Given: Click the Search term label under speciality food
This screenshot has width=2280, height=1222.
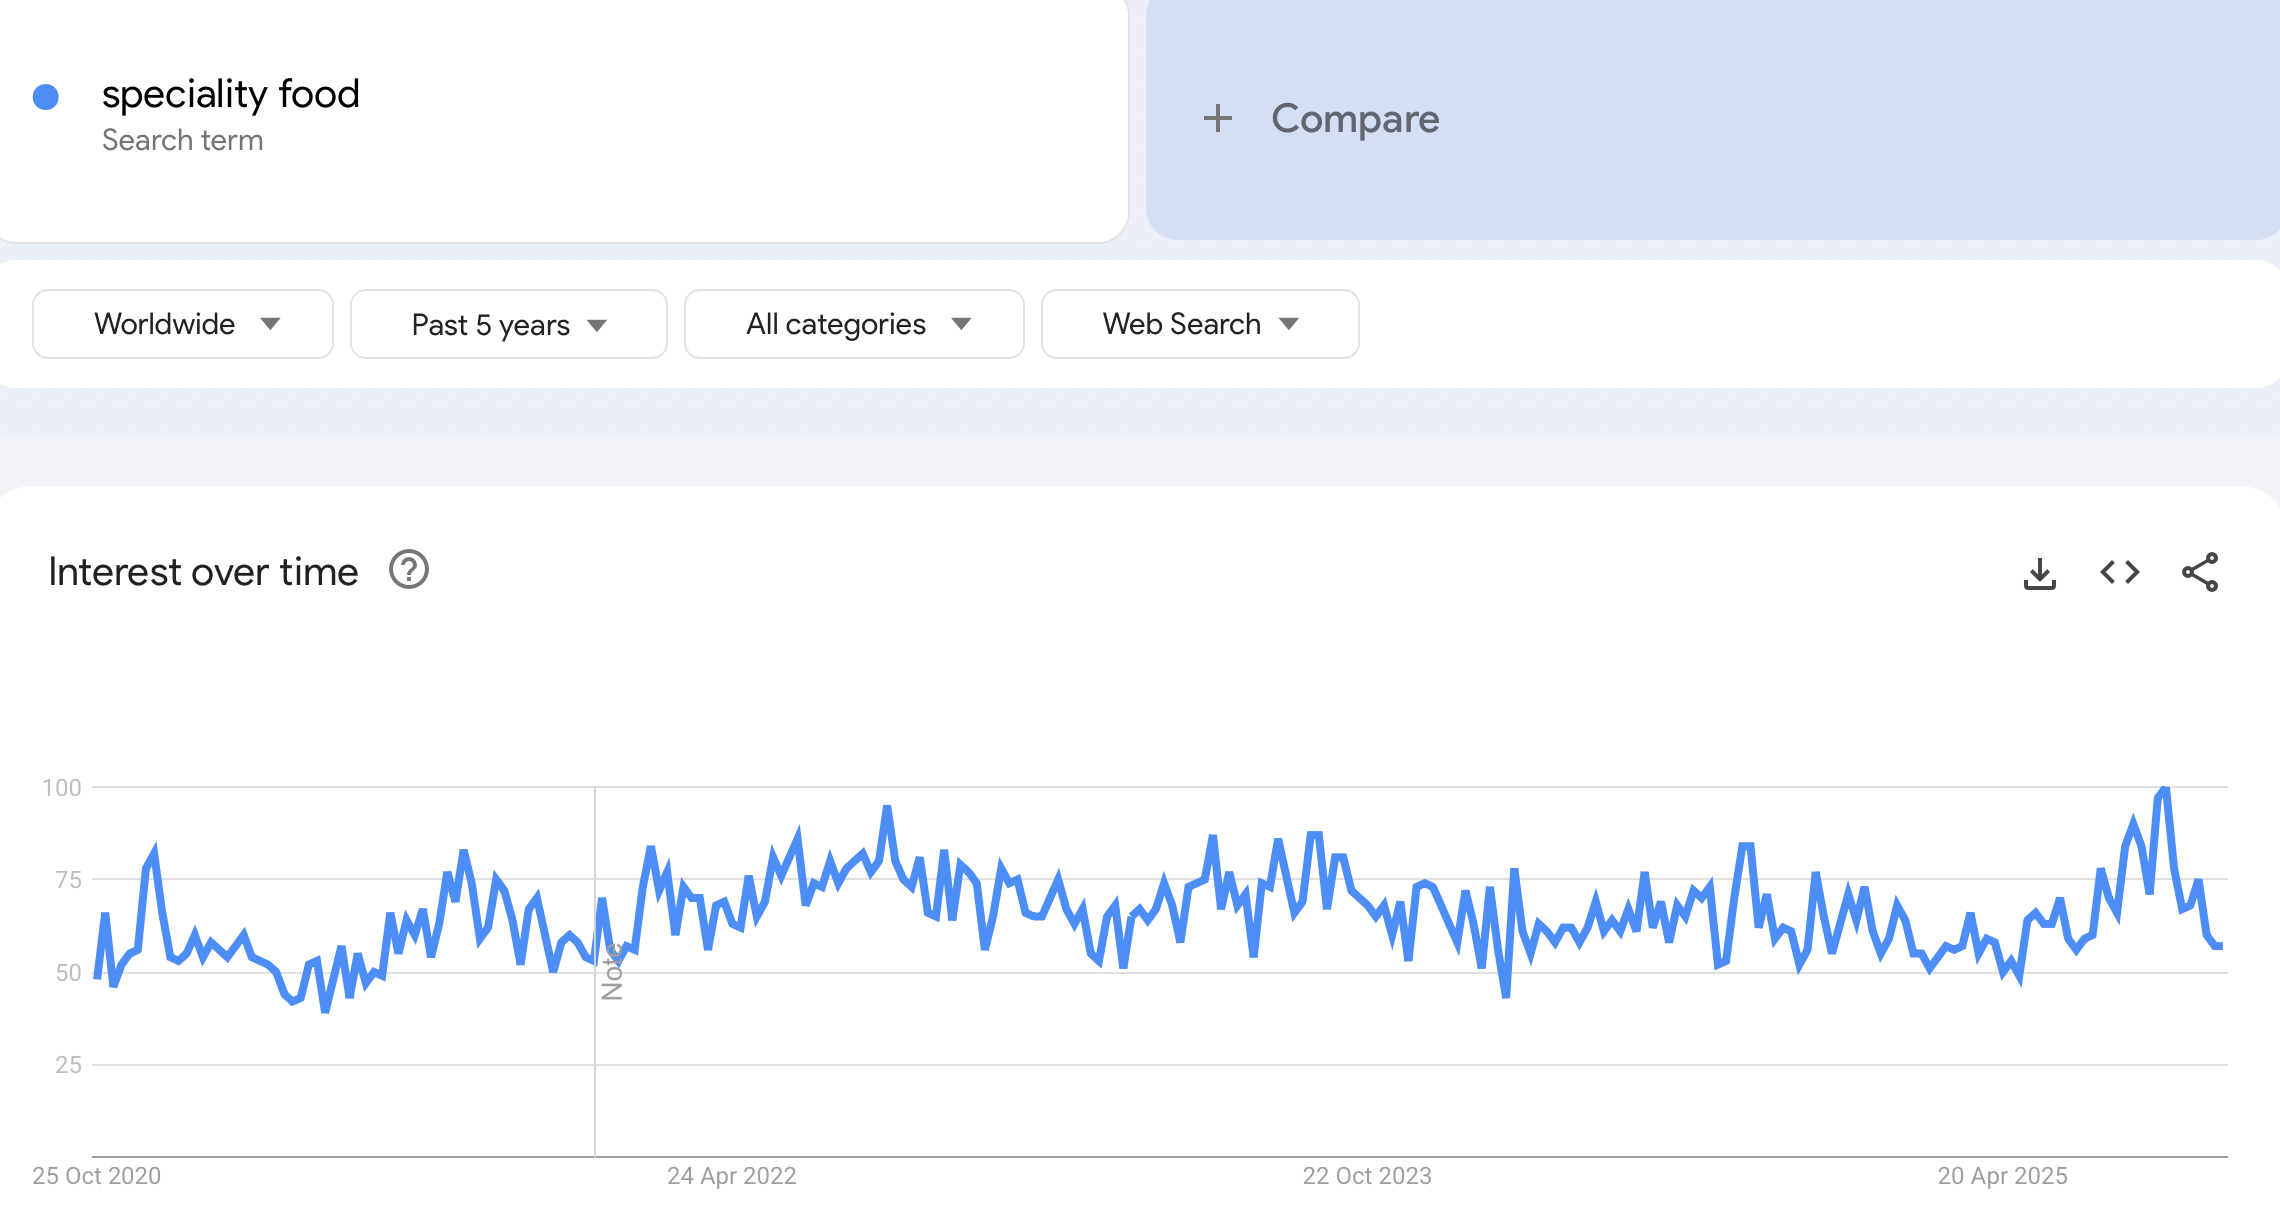Looking at the screenshot, I should click(x=183, y=140).
